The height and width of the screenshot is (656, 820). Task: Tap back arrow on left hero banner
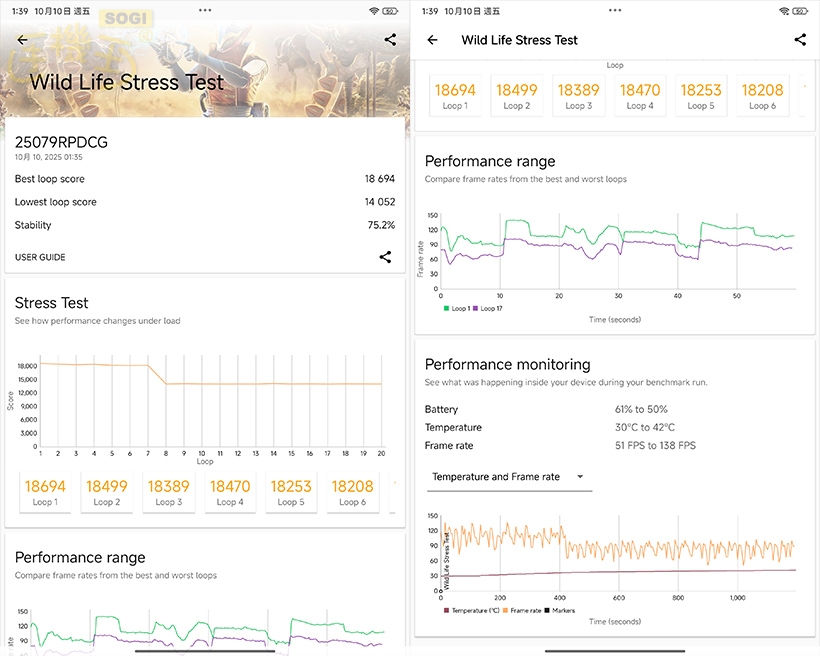(23, 40)
